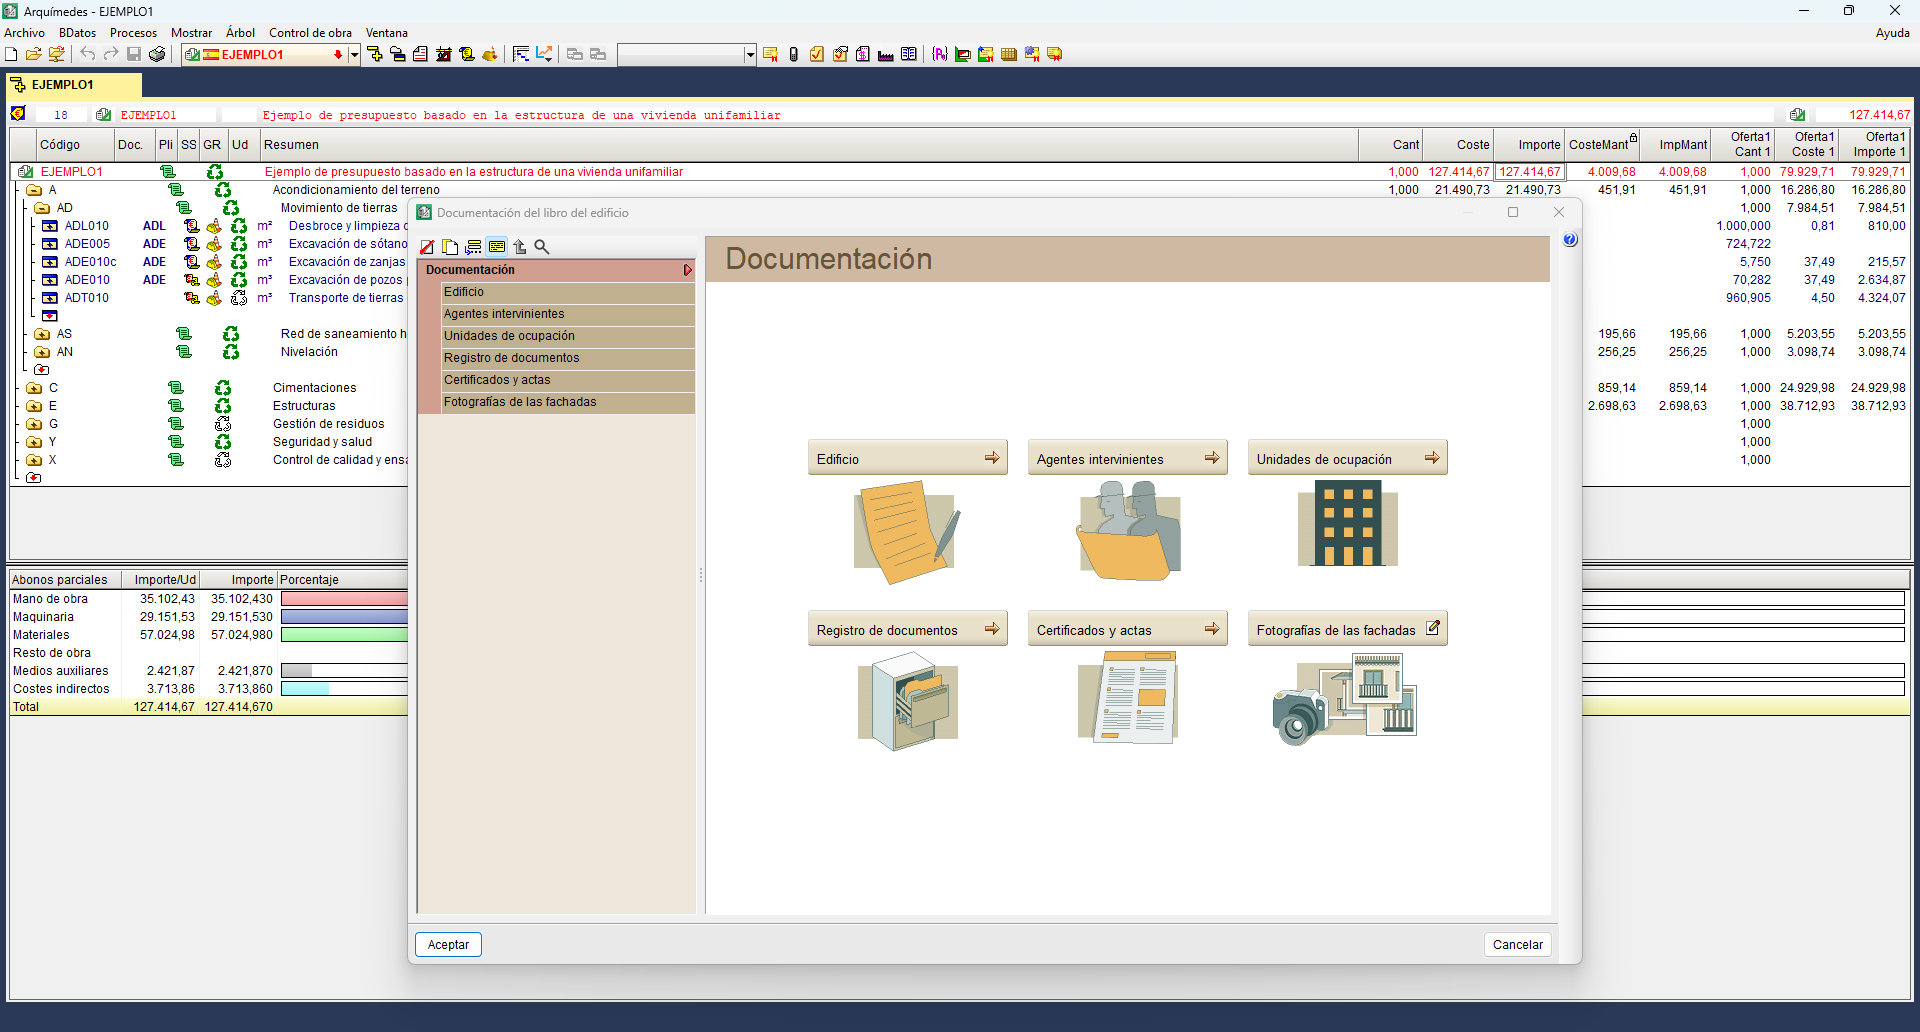This screenshot has height=1032, width=1920.
Task: Collapse chapter A folder in the budget tree
Action: 34,190
